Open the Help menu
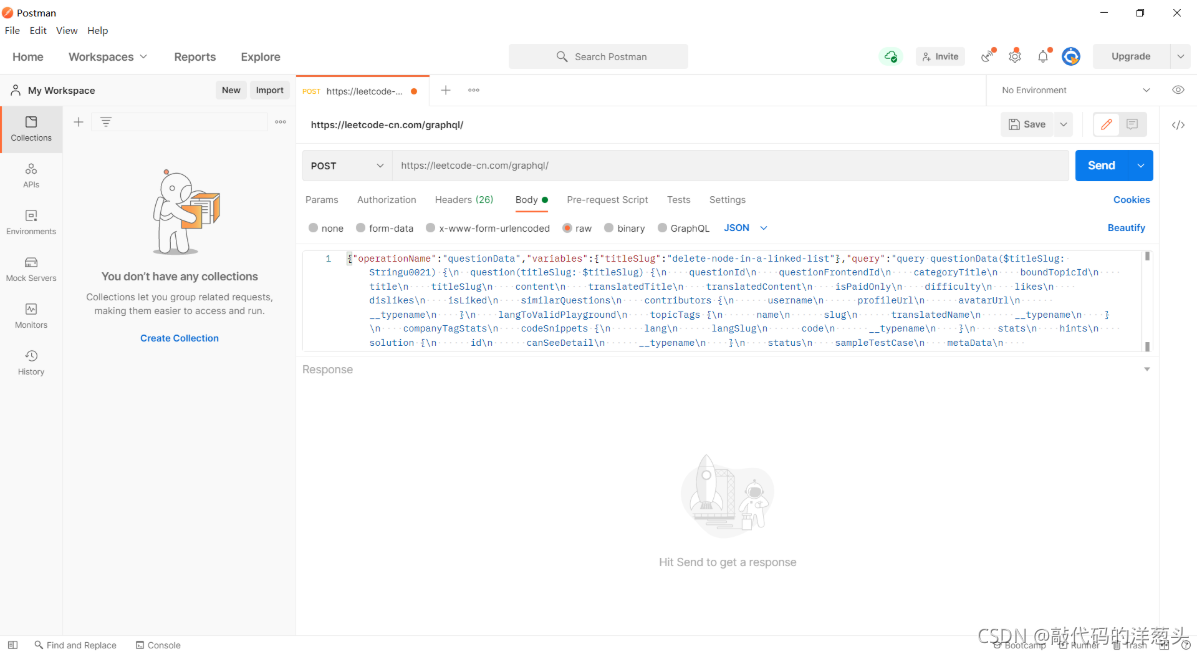1204x654 pixels. tap(97, 31)
